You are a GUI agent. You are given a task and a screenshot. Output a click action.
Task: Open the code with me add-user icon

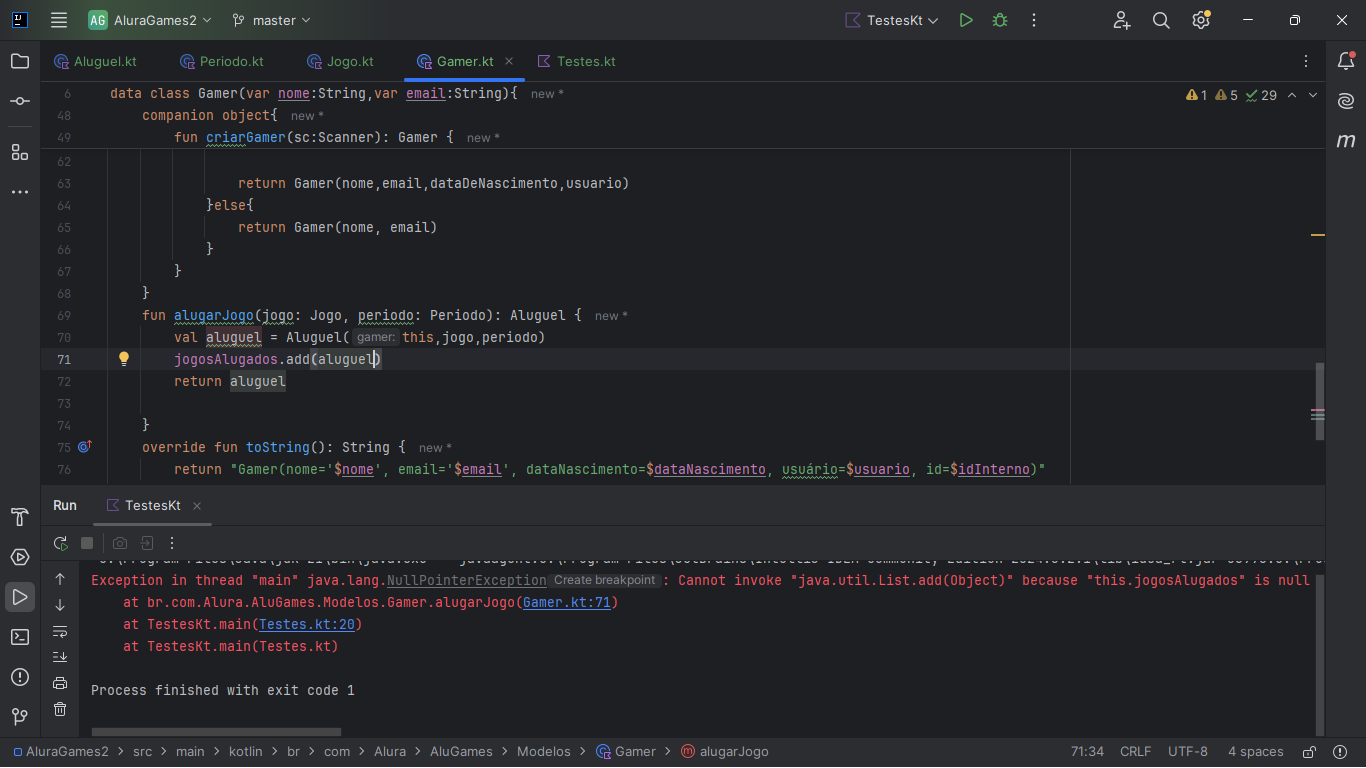(x=1122, y=20)
